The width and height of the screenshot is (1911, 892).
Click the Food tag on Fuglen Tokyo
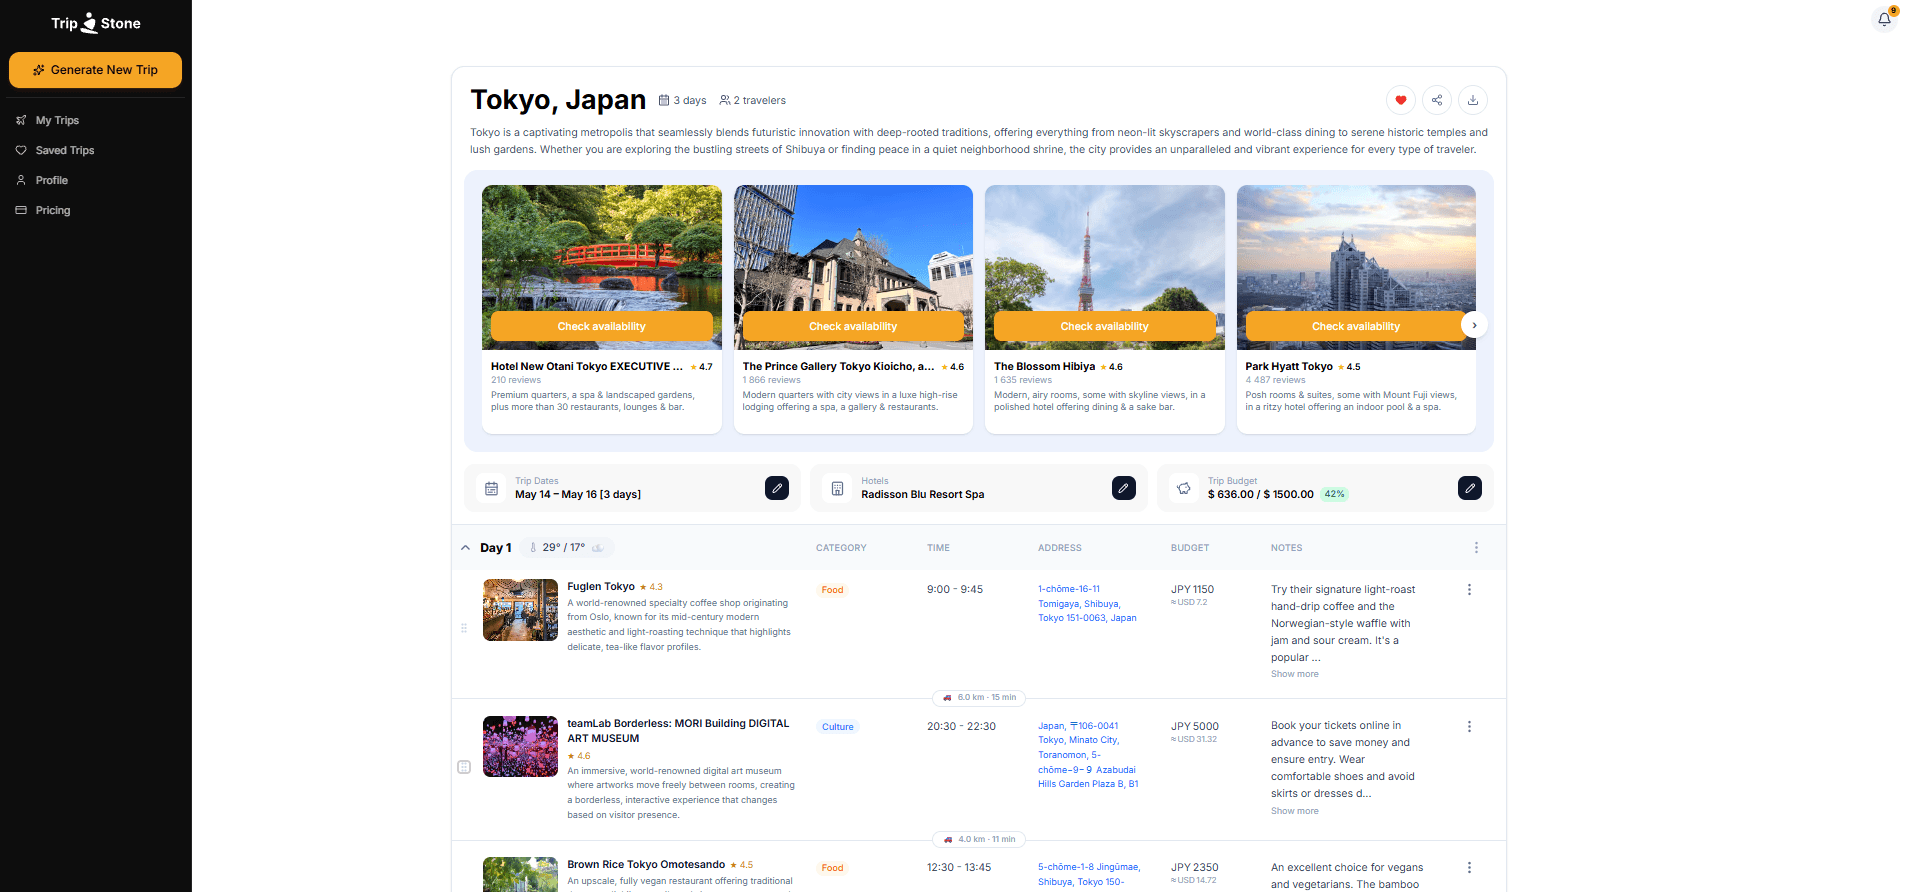[832, 590]
